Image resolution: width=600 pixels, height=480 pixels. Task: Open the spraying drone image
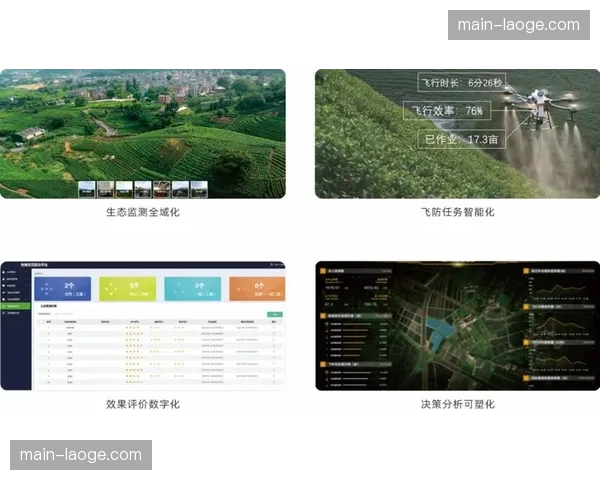click(x=457, y=134)
